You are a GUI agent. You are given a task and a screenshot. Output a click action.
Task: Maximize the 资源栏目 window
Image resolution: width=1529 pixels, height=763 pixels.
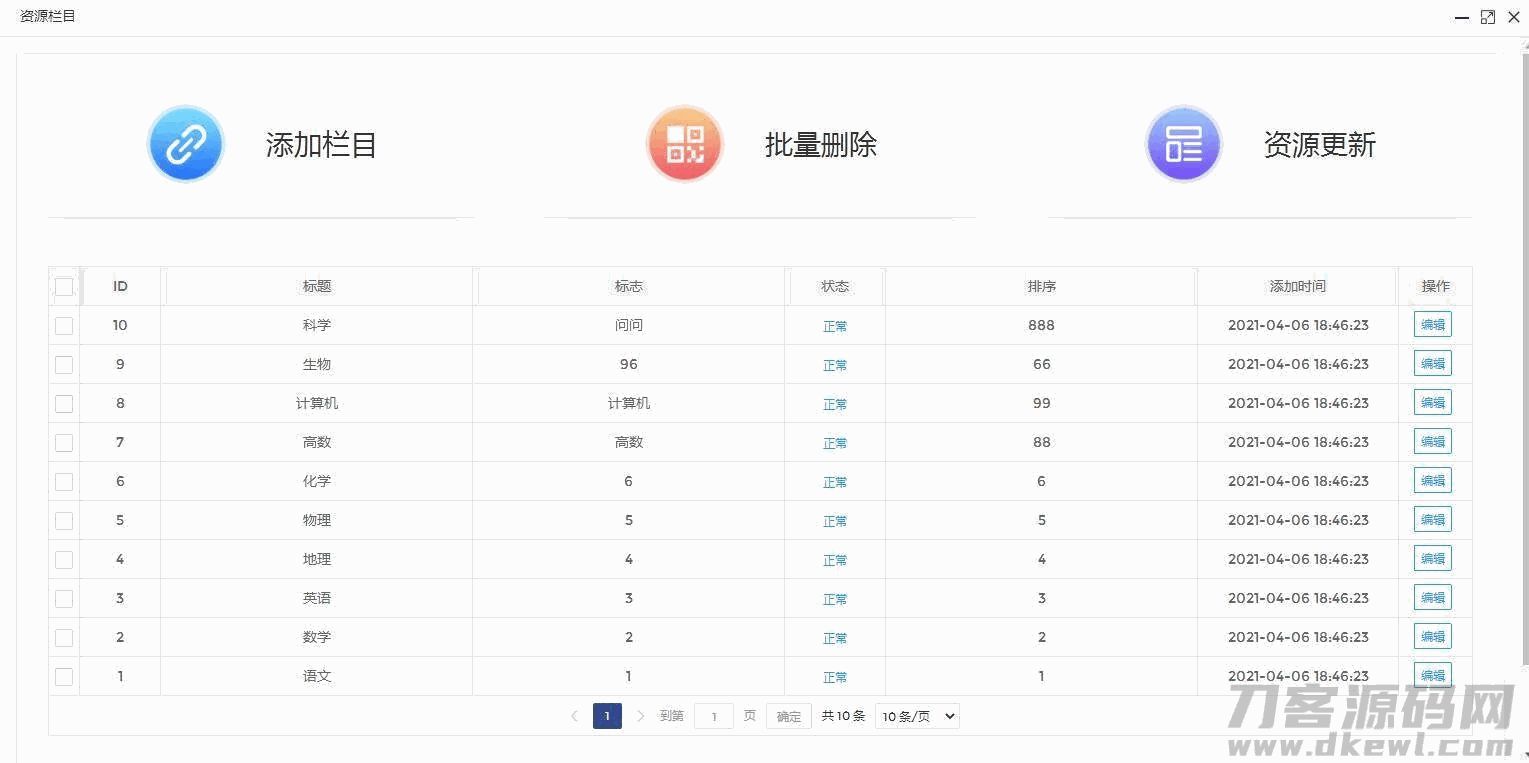coord(1488,17)
